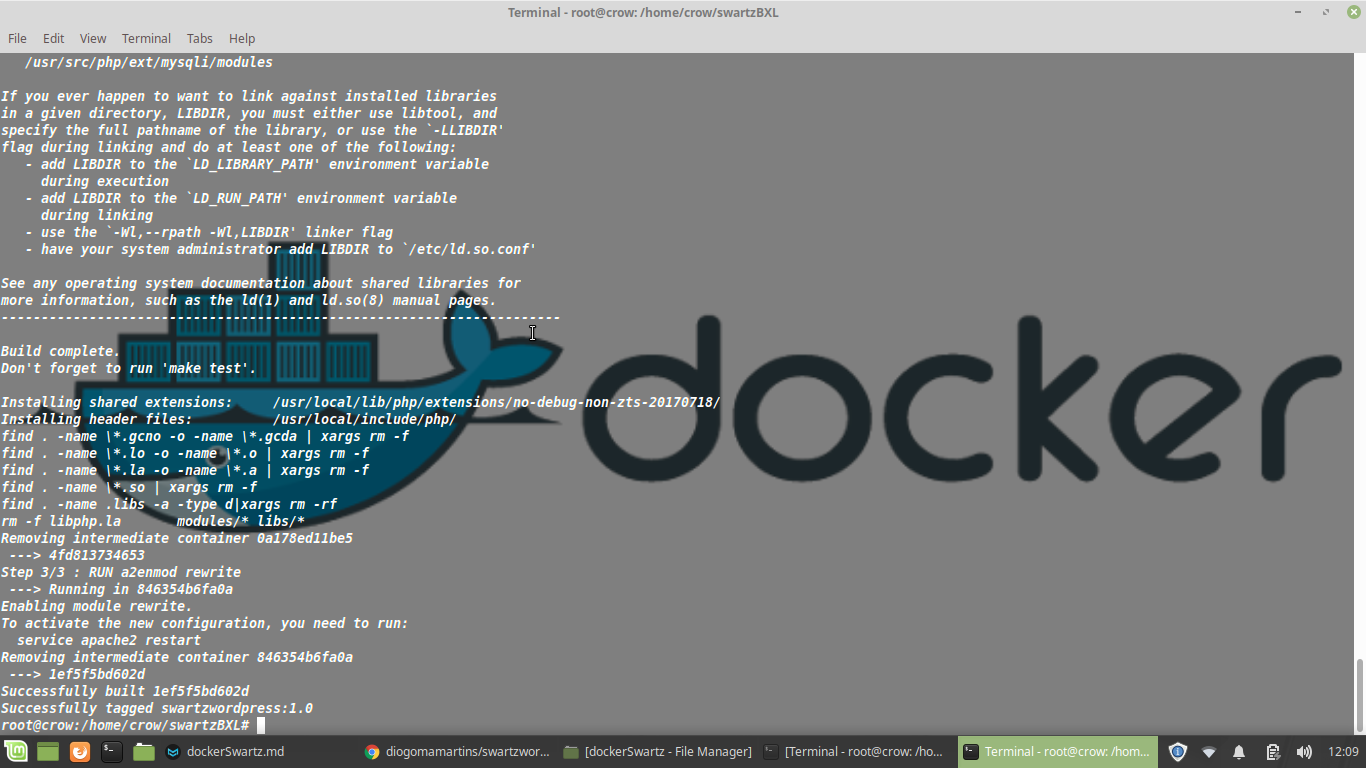This screenshot has height=768, width=1366.
Task: Click the 'Installing header files:' line
Action: 228,419
